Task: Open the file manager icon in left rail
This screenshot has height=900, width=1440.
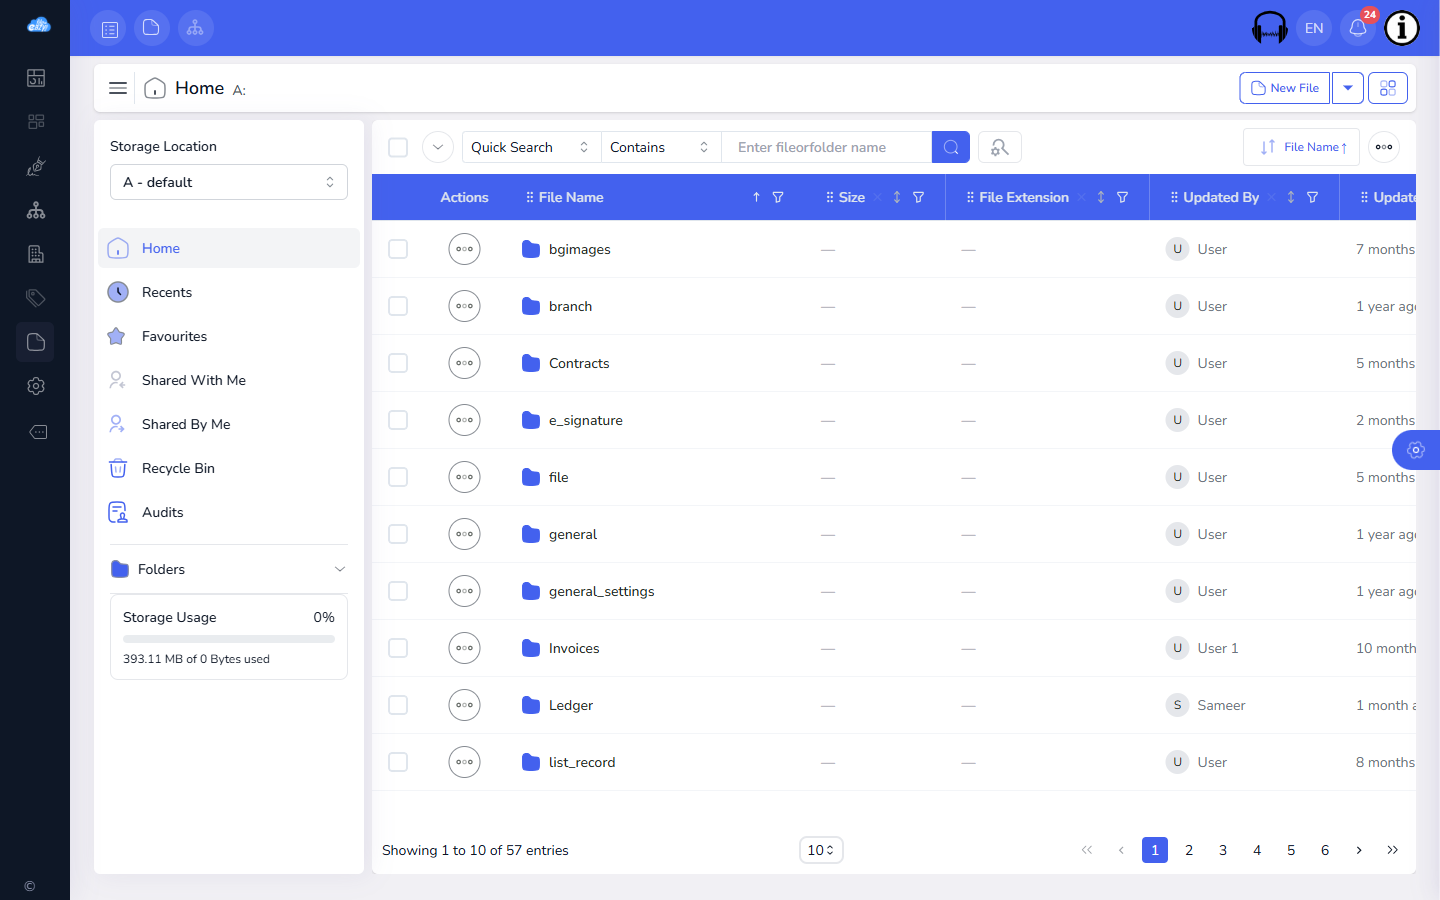Action: pyautogui.click(x=36, y=342)
